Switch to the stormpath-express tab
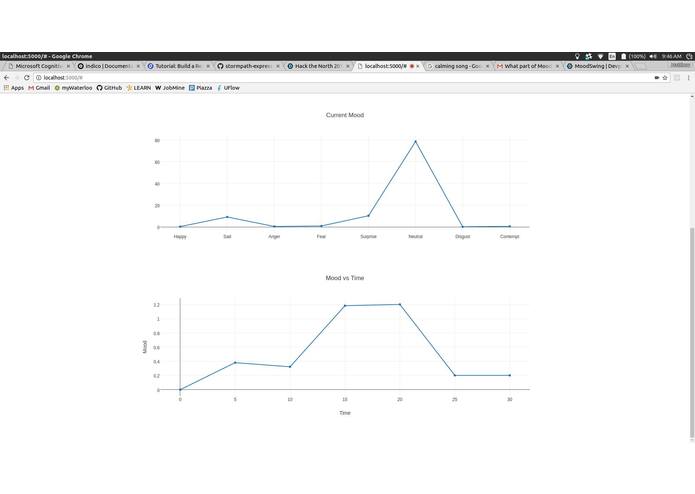This screenshot has width=695, height=494. pos(247,66)
